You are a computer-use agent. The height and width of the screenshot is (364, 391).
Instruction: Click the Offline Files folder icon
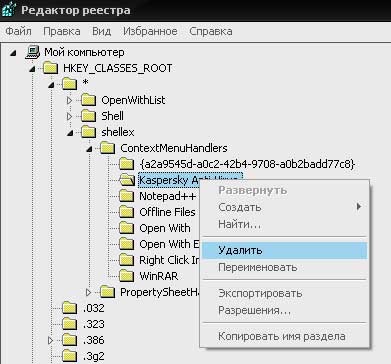(127, 212)
